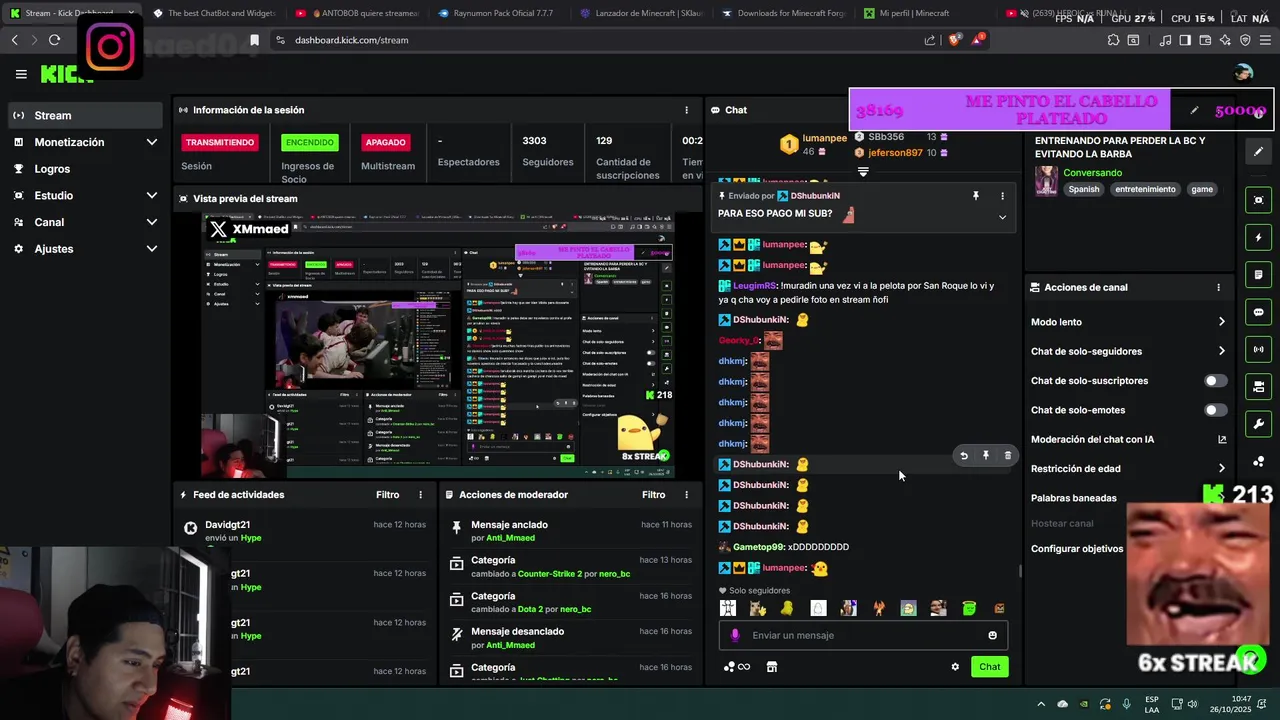Screen dimensions: 1280x720
Task: Click lumanpee username in chat leaderboard
Action: point(824,138)
